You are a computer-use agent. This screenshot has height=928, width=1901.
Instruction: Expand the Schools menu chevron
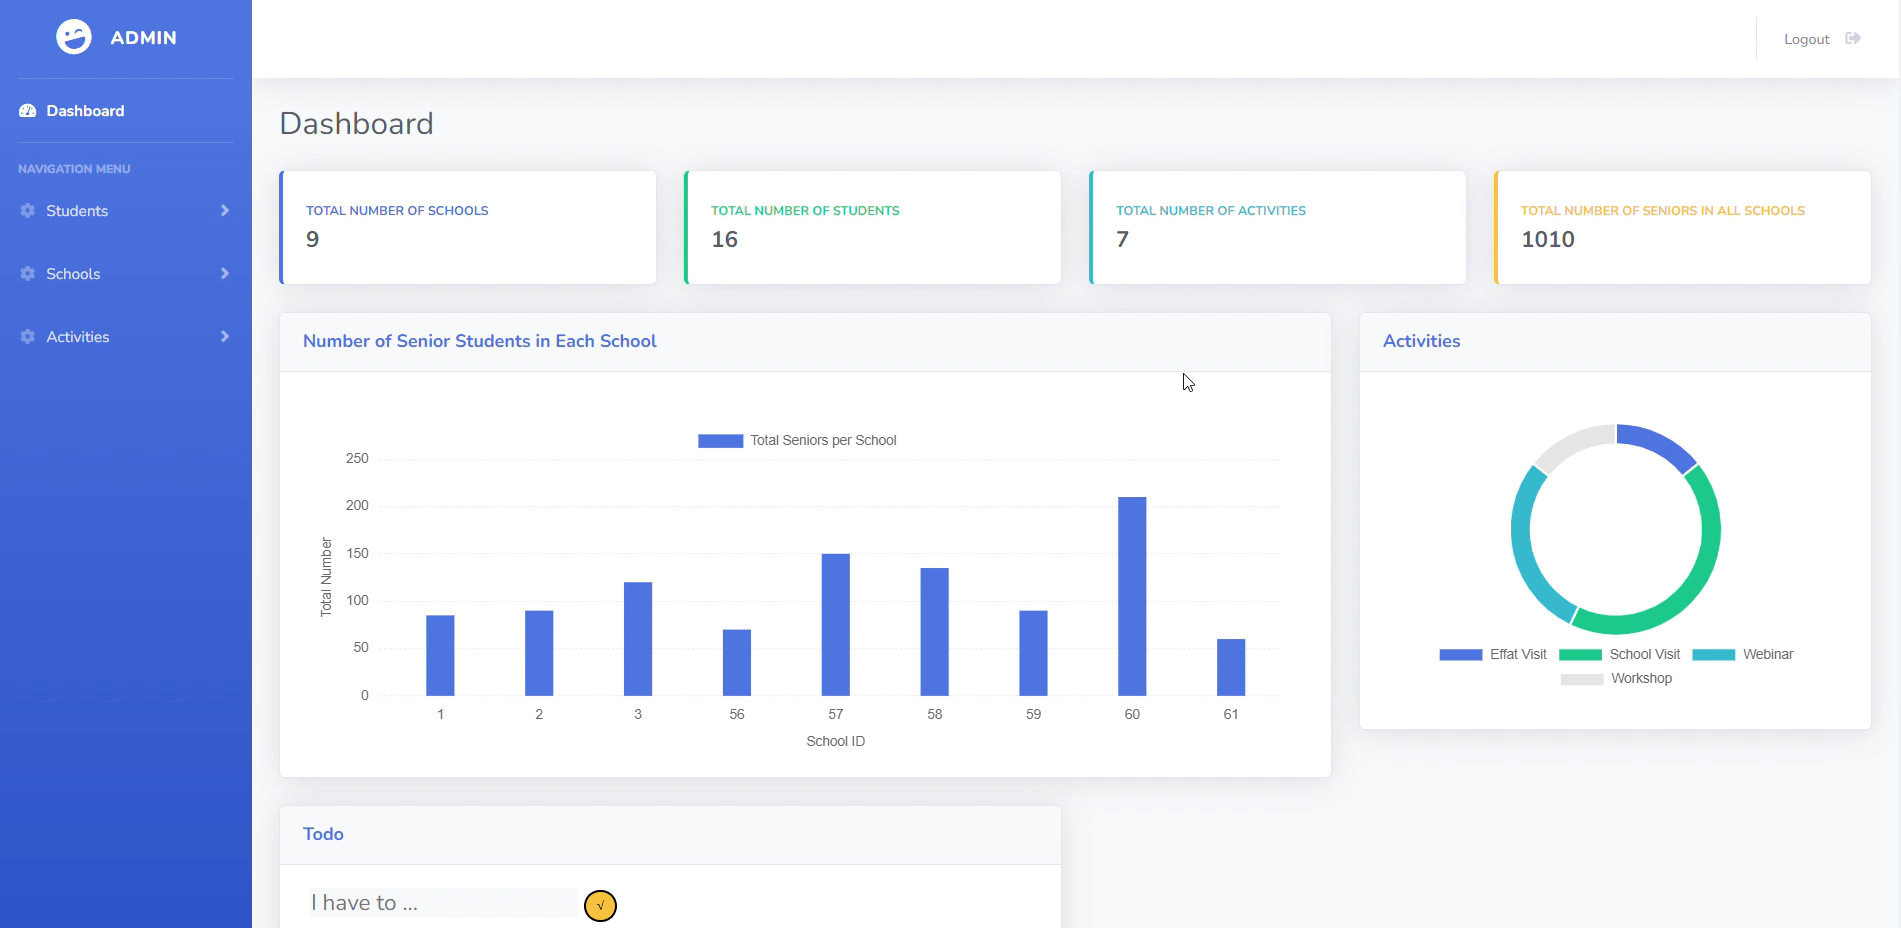225,273
